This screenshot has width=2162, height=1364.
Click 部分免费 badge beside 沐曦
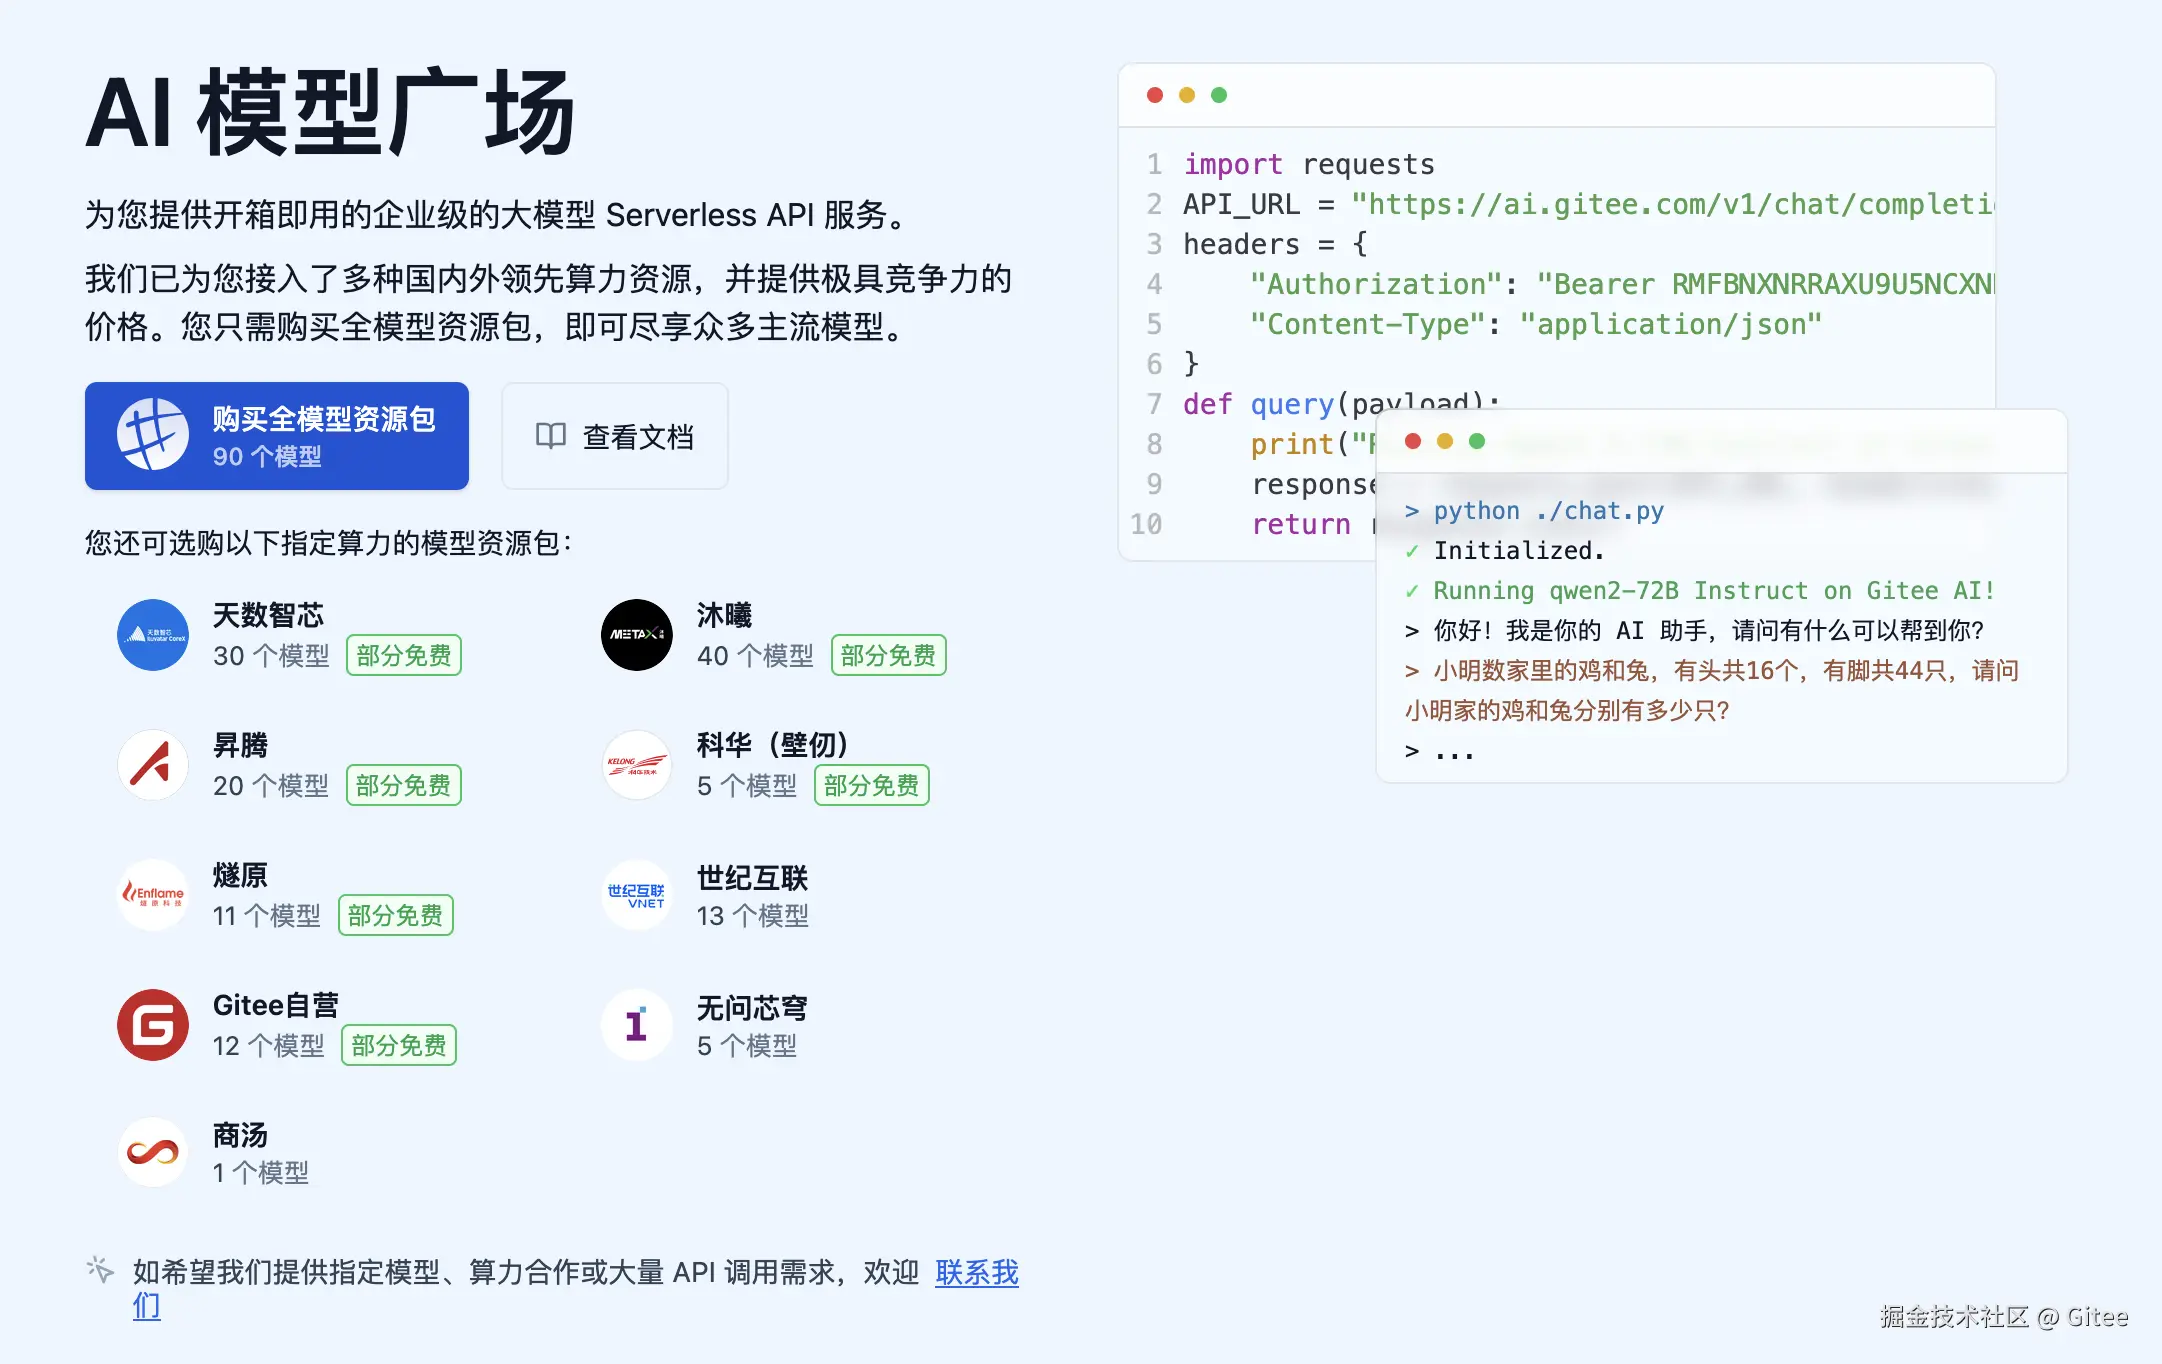pos(888,656)
